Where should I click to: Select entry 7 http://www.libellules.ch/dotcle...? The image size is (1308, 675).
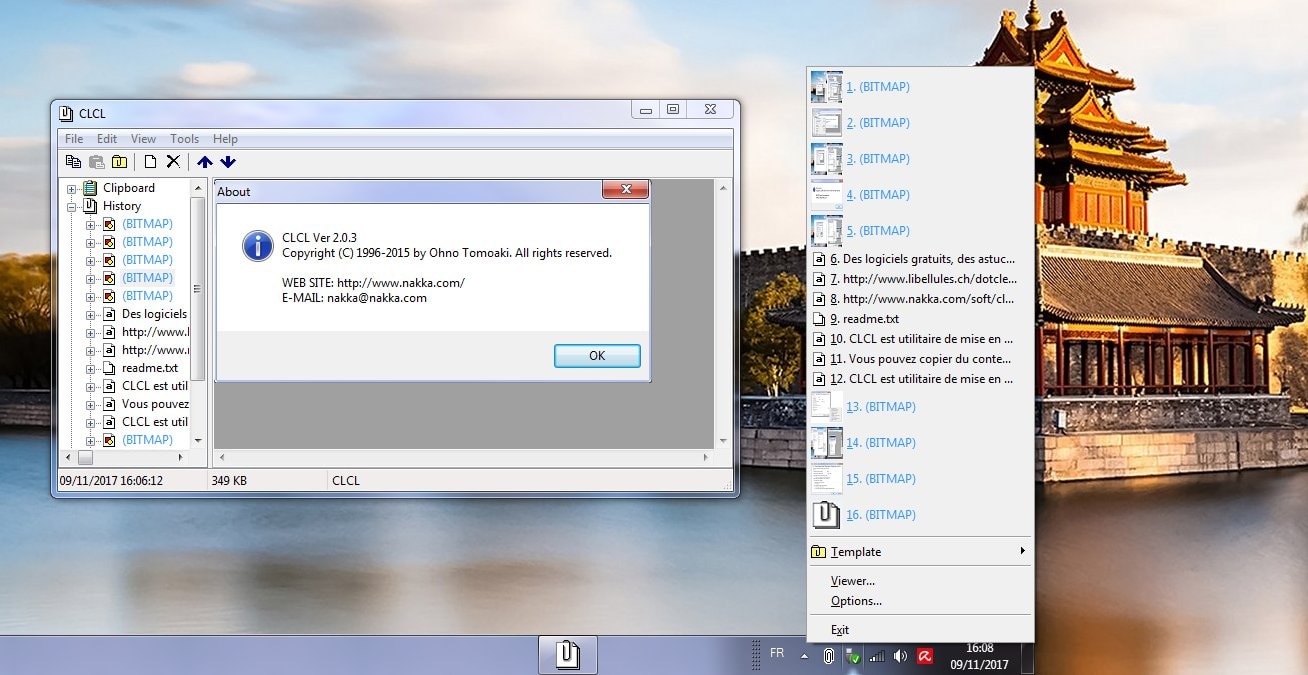pos(920,279)
